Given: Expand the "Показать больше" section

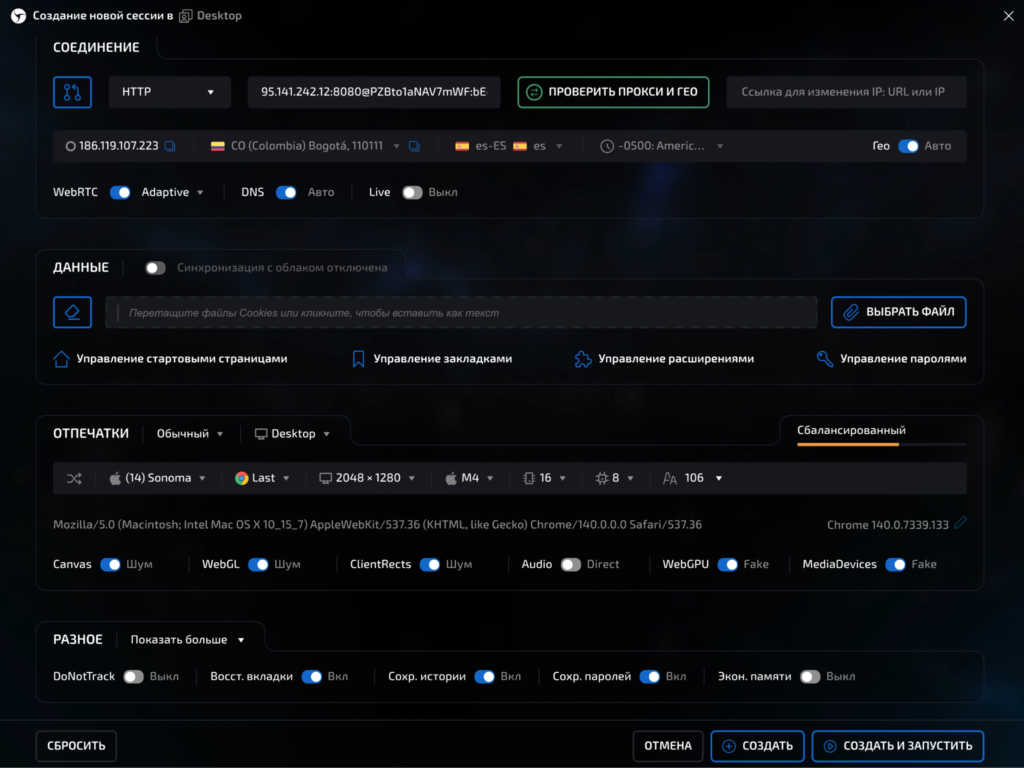Looking at the screenshot, I should click(187, 640).
